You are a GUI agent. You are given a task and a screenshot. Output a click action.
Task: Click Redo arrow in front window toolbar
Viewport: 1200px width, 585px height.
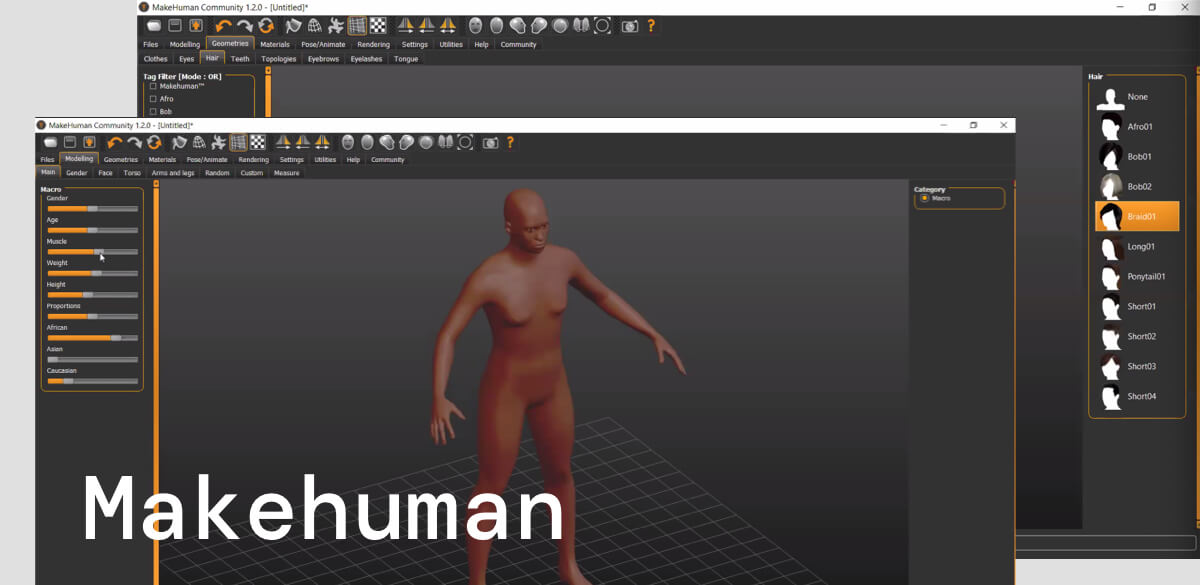pyautogui.click(x=134, y=143)
